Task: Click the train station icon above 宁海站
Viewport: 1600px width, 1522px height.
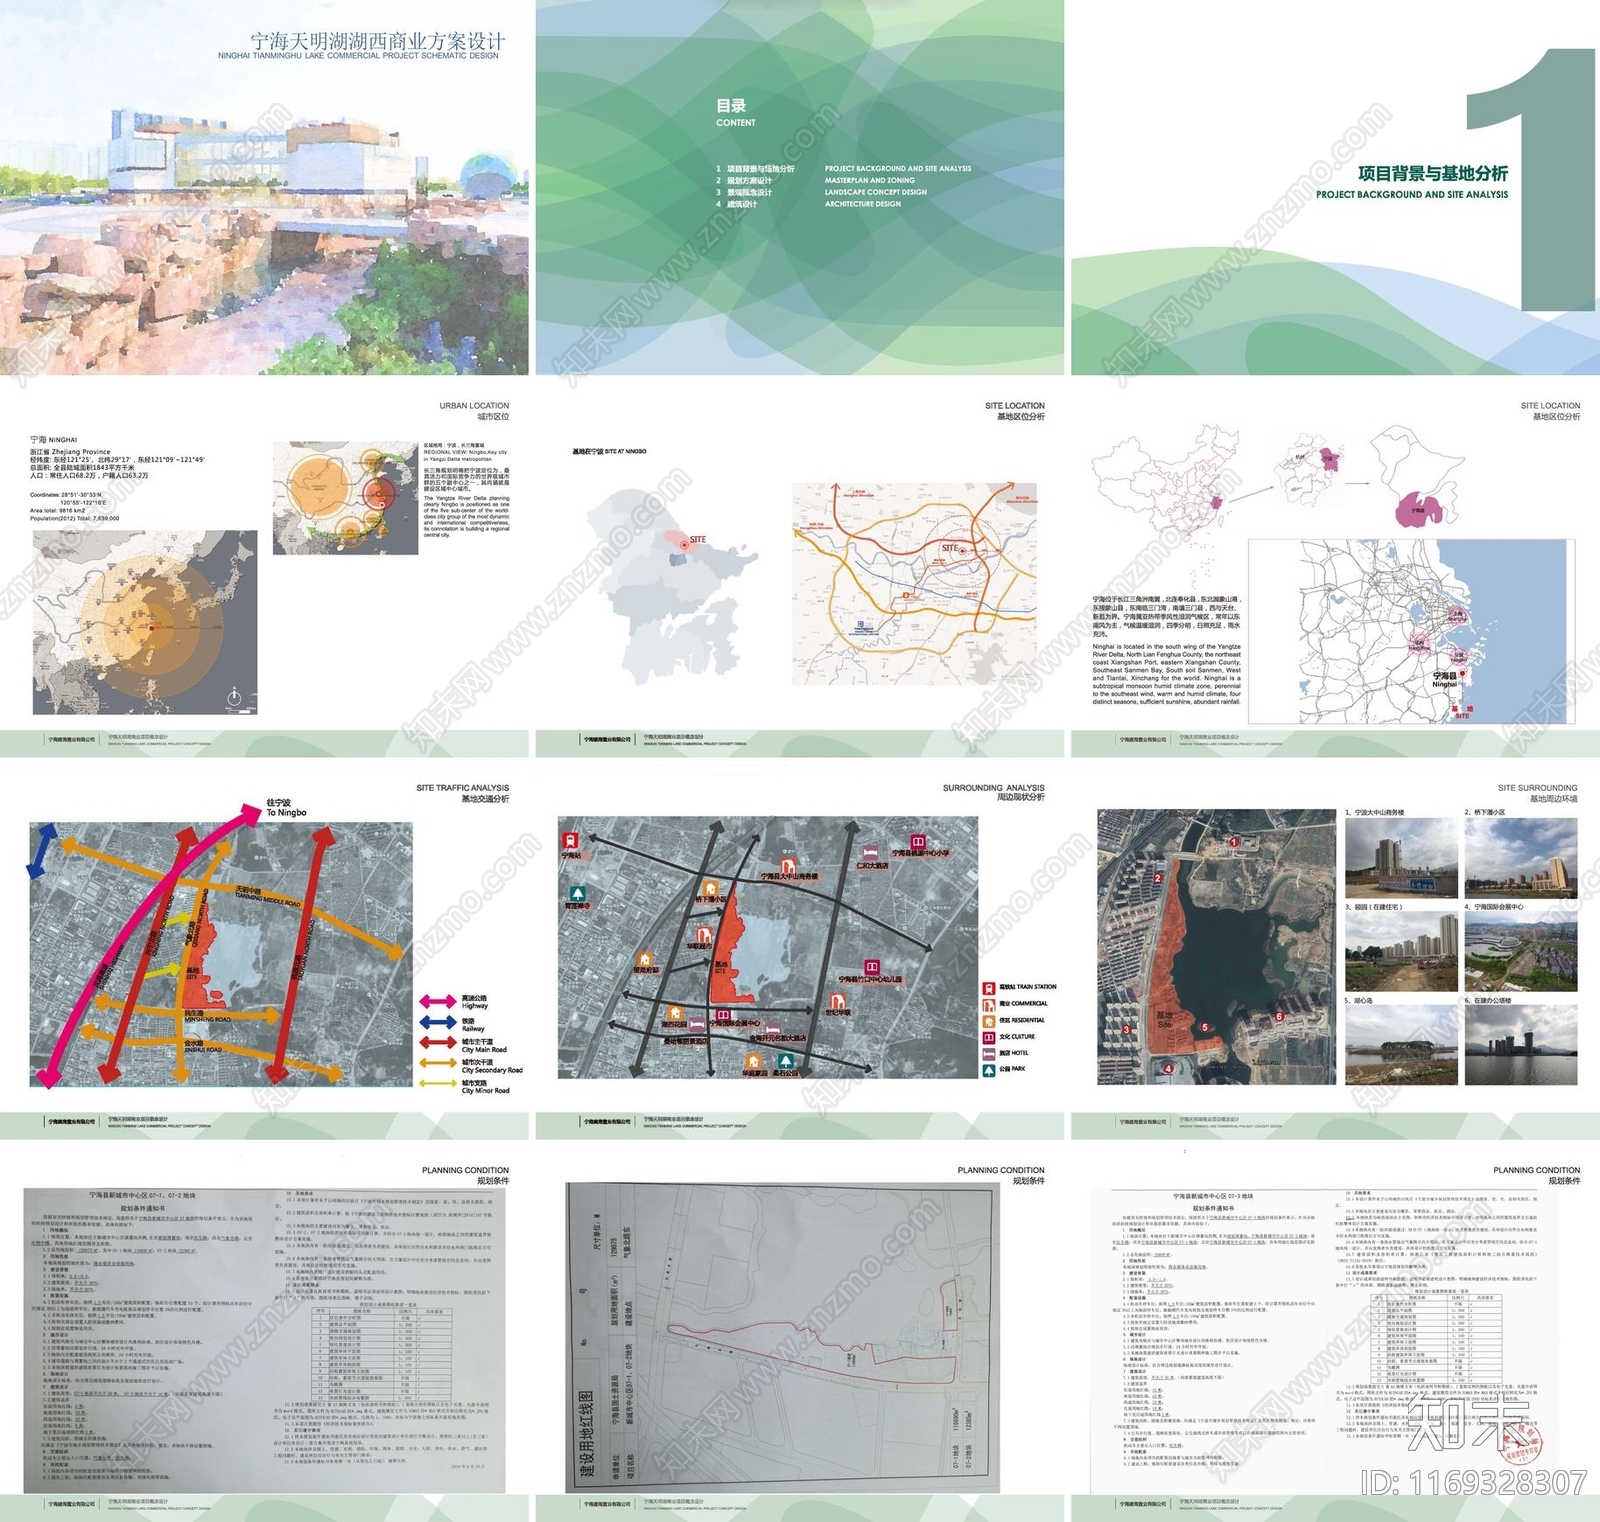Action: pos(571,840)
